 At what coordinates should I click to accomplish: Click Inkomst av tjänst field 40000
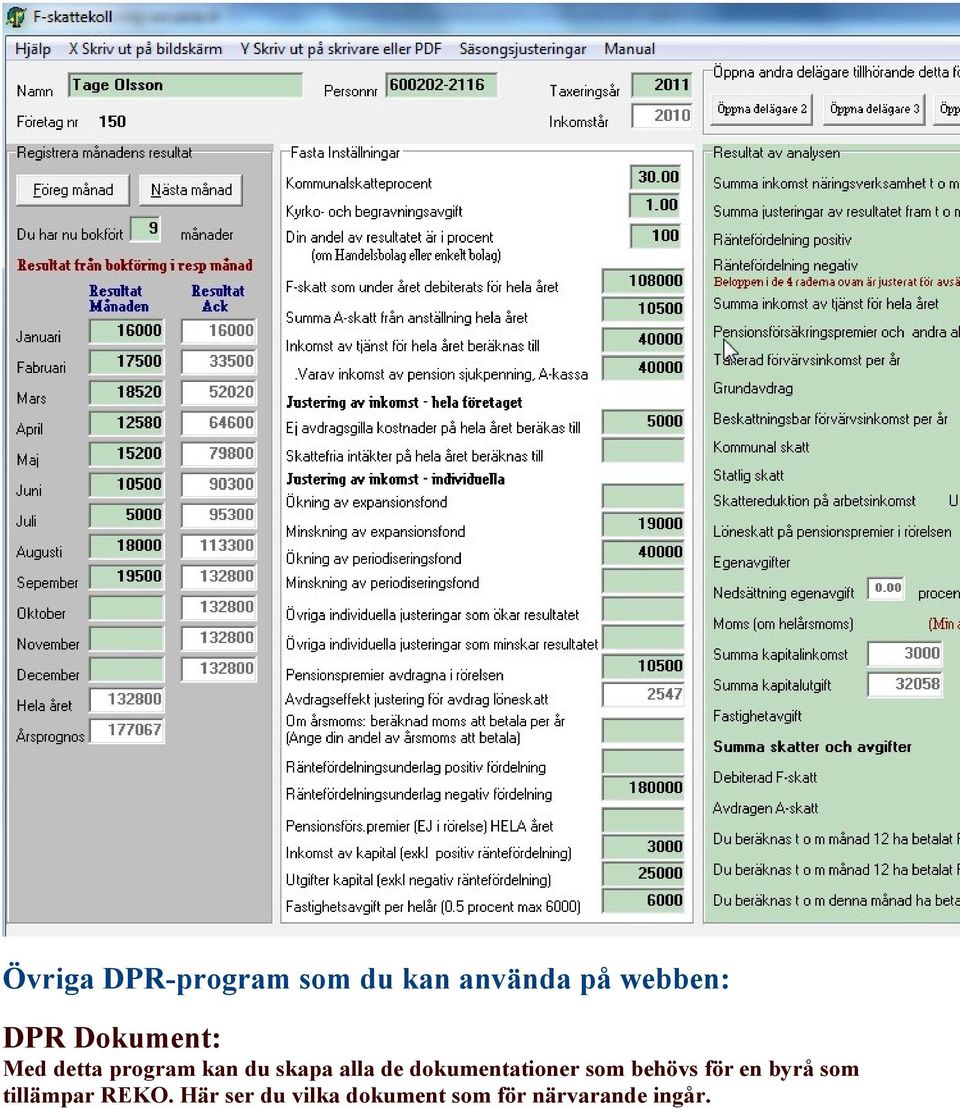point(643,339)
